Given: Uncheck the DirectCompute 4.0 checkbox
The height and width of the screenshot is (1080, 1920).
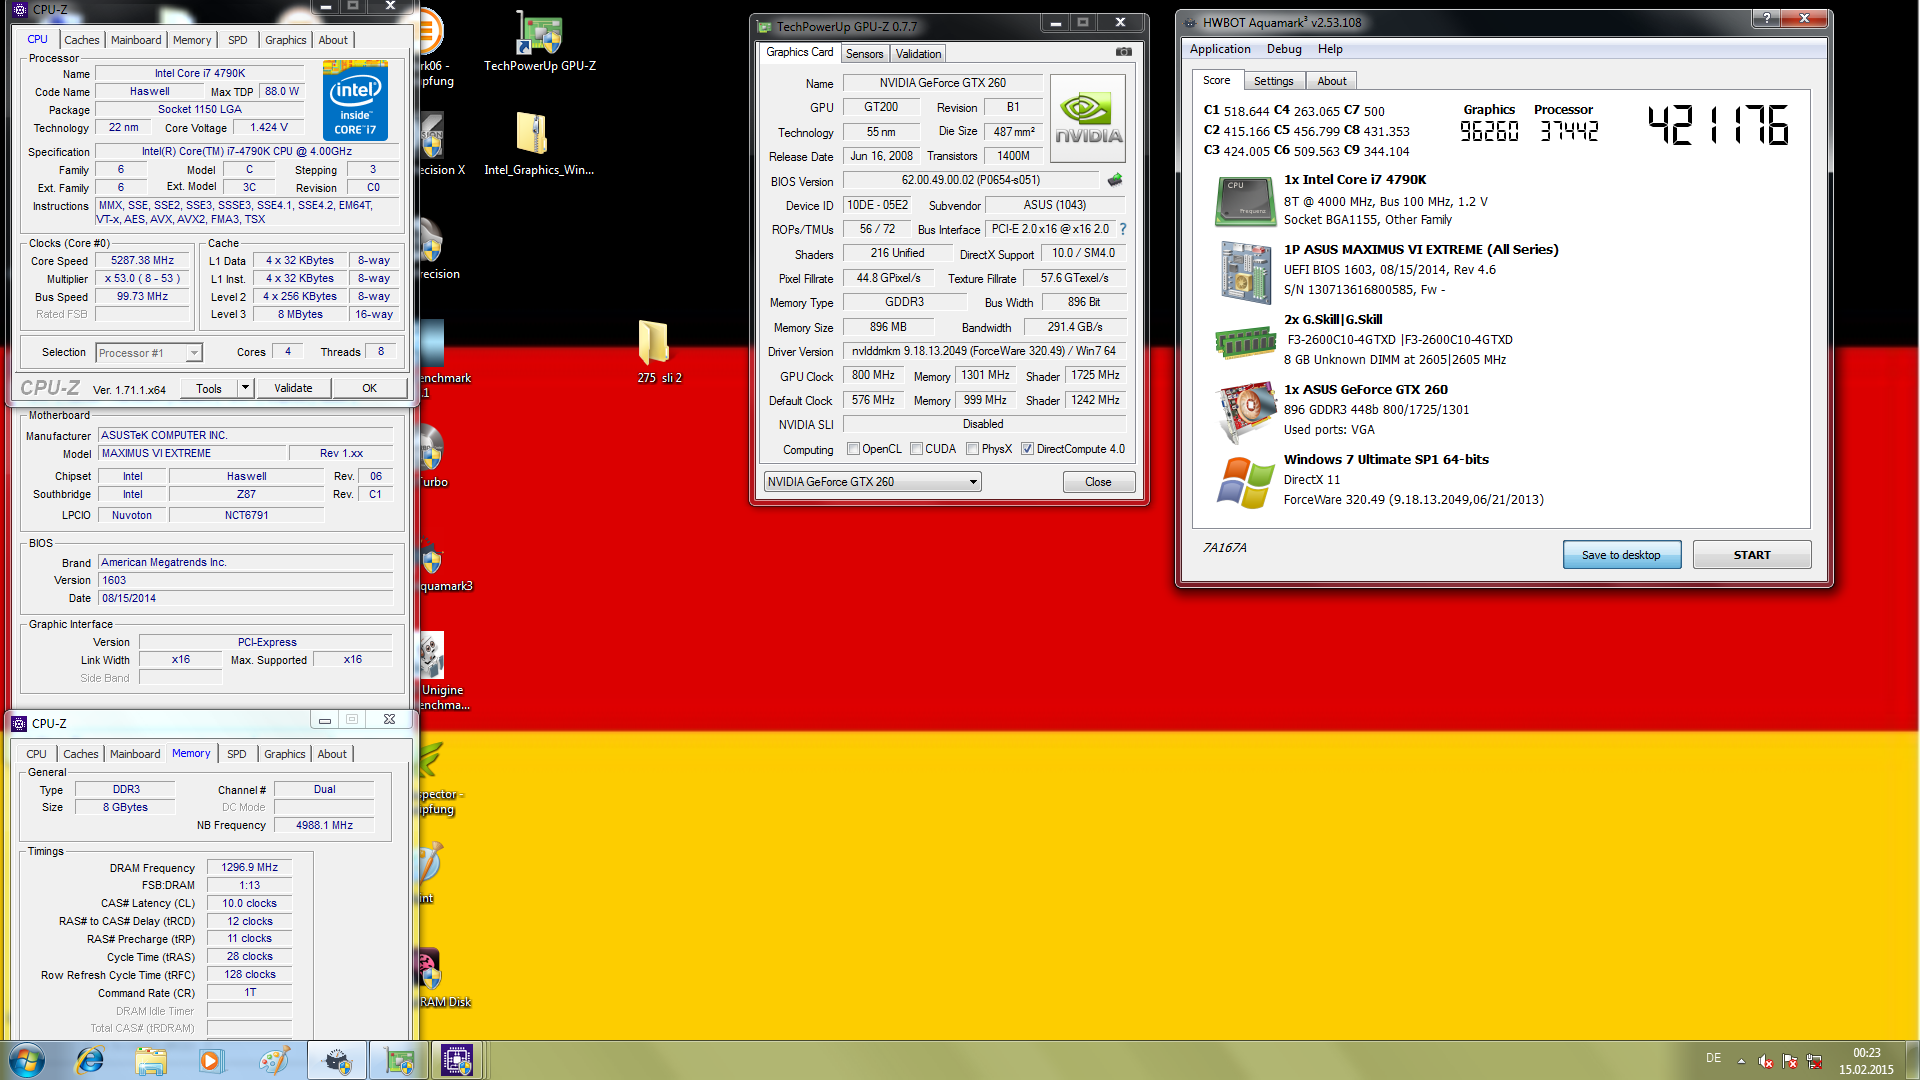Looking at the screenshot, I should pos(1027,449).
